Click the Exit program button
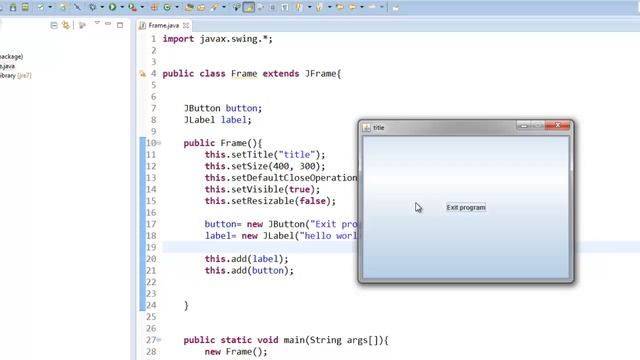Viewport: 640px width, 360px height. click(466, 207)
